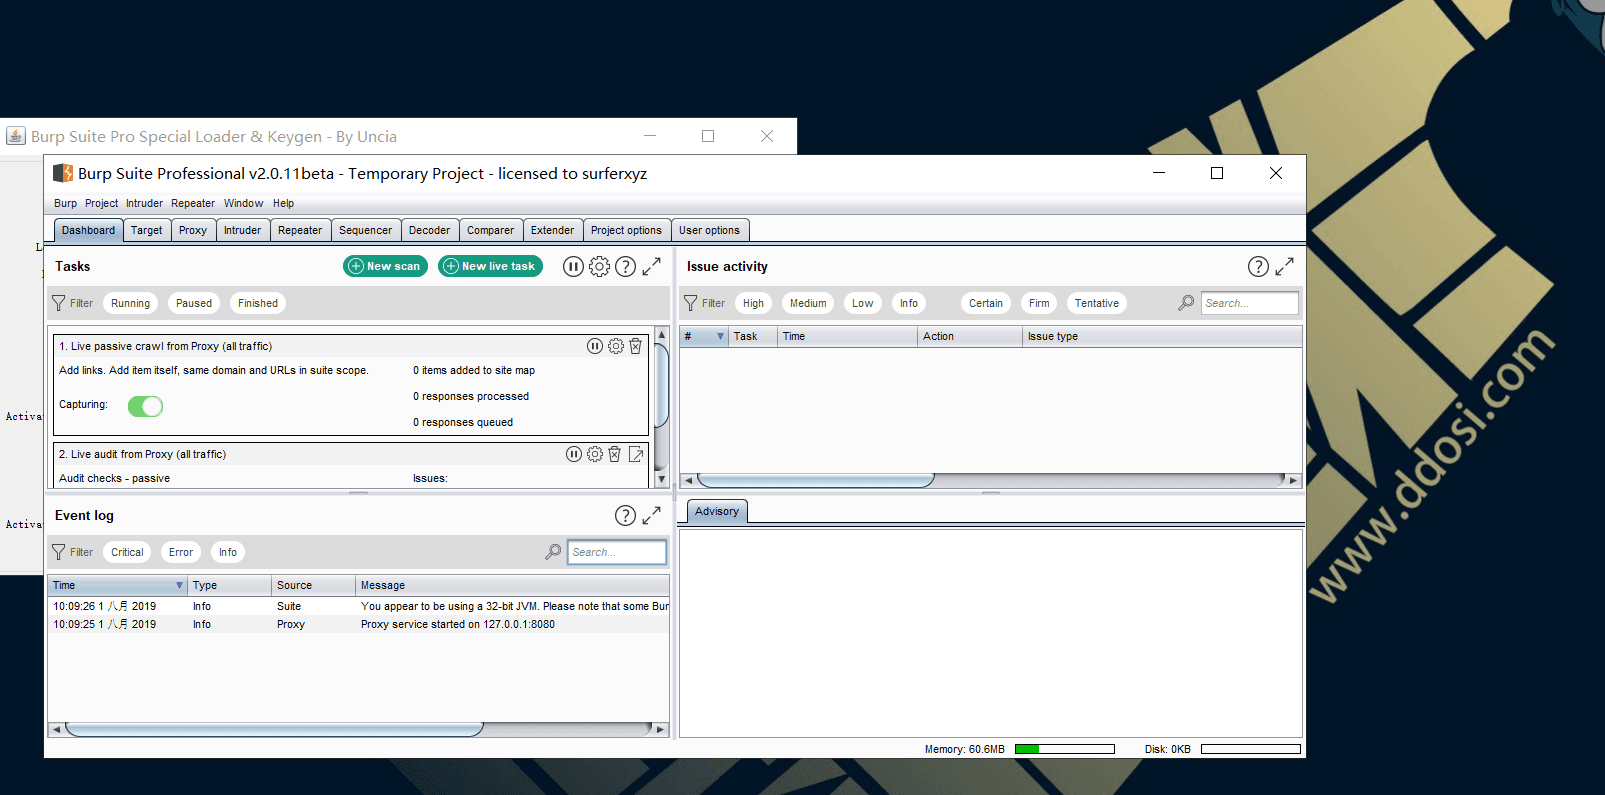Delete the Live audit from Proxy task
This screenshot has height=795, width=1605.
tap(615, 454)
